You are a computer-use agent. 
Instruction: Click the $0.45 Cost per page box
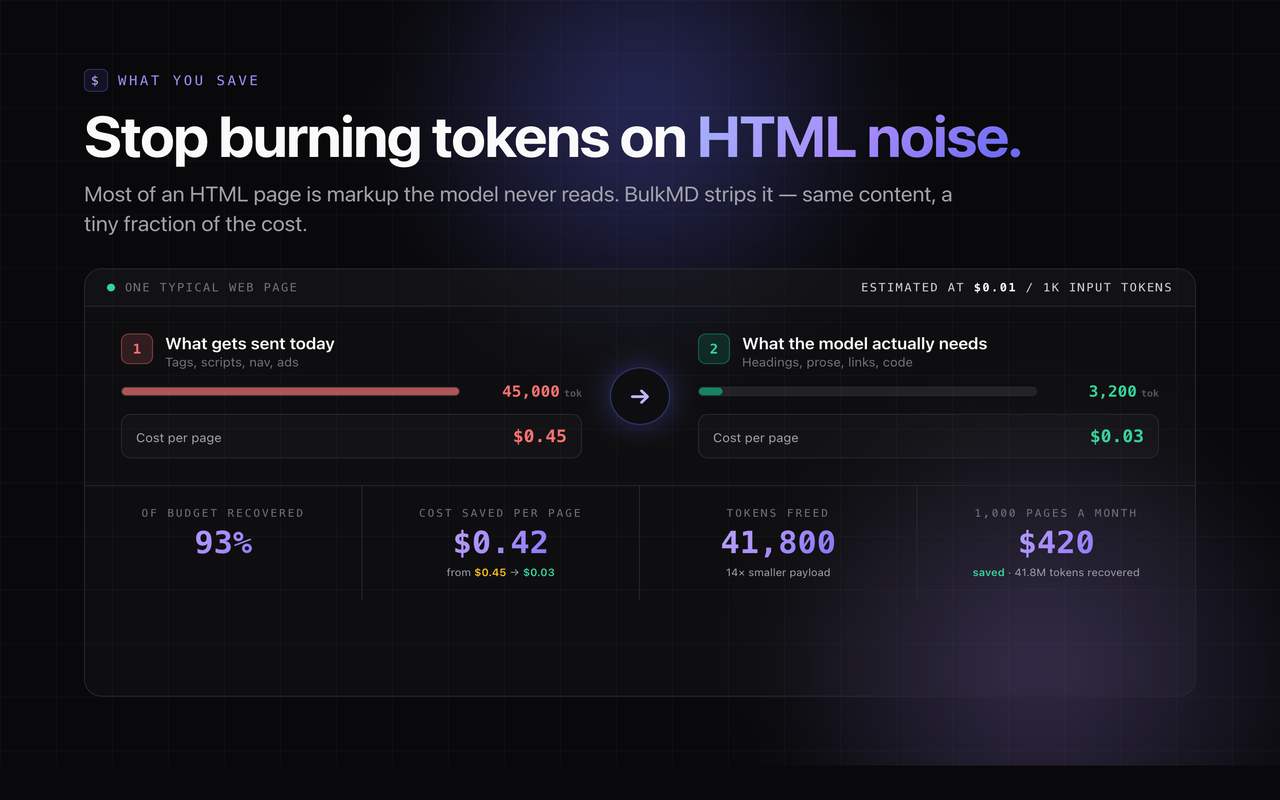351,436
